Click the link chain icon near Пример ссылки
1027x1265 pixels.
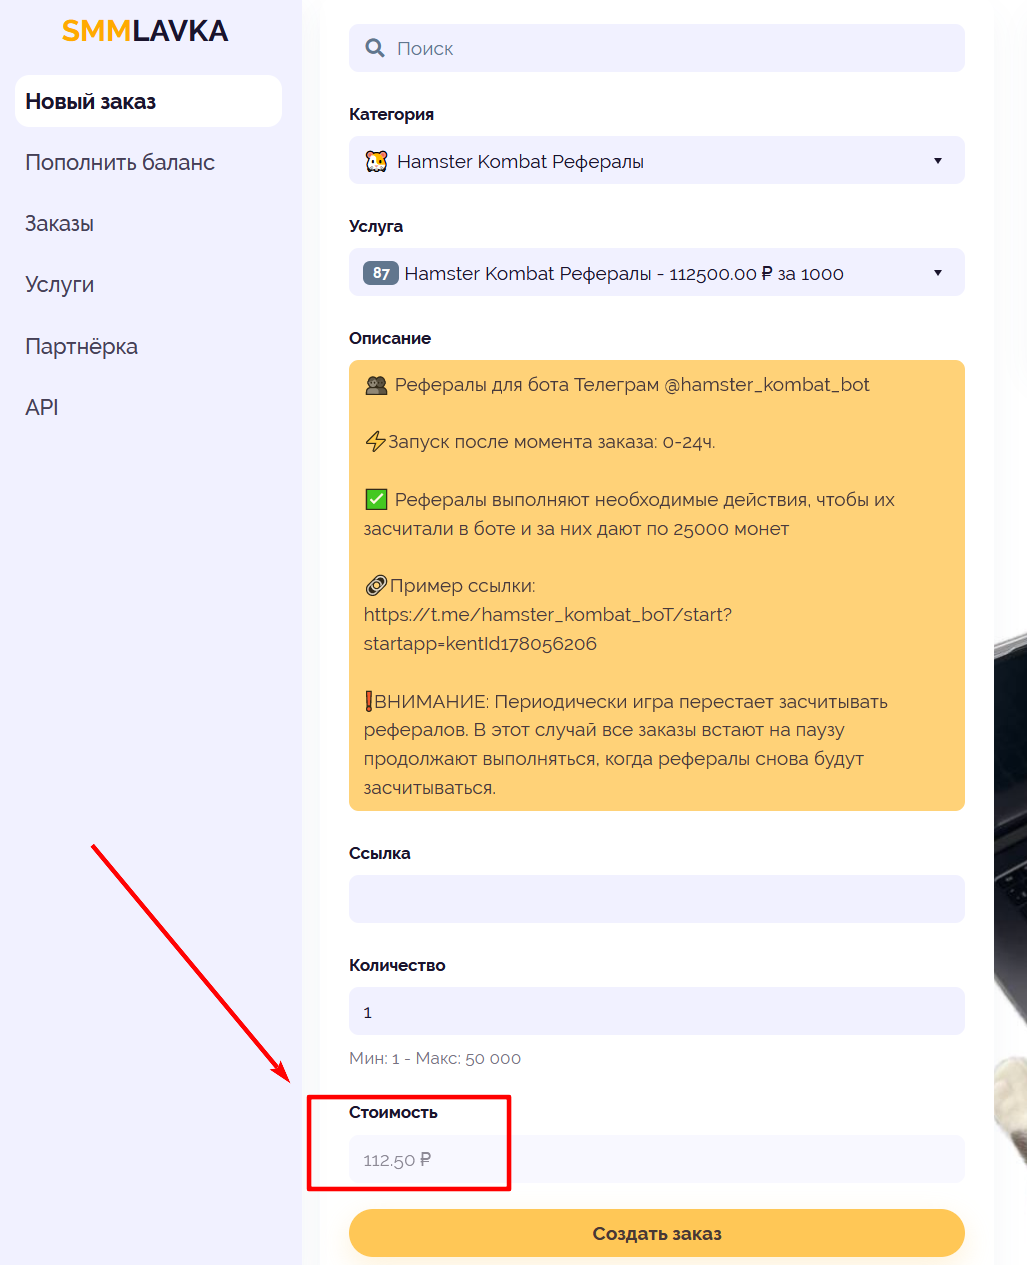pos(376,586)
